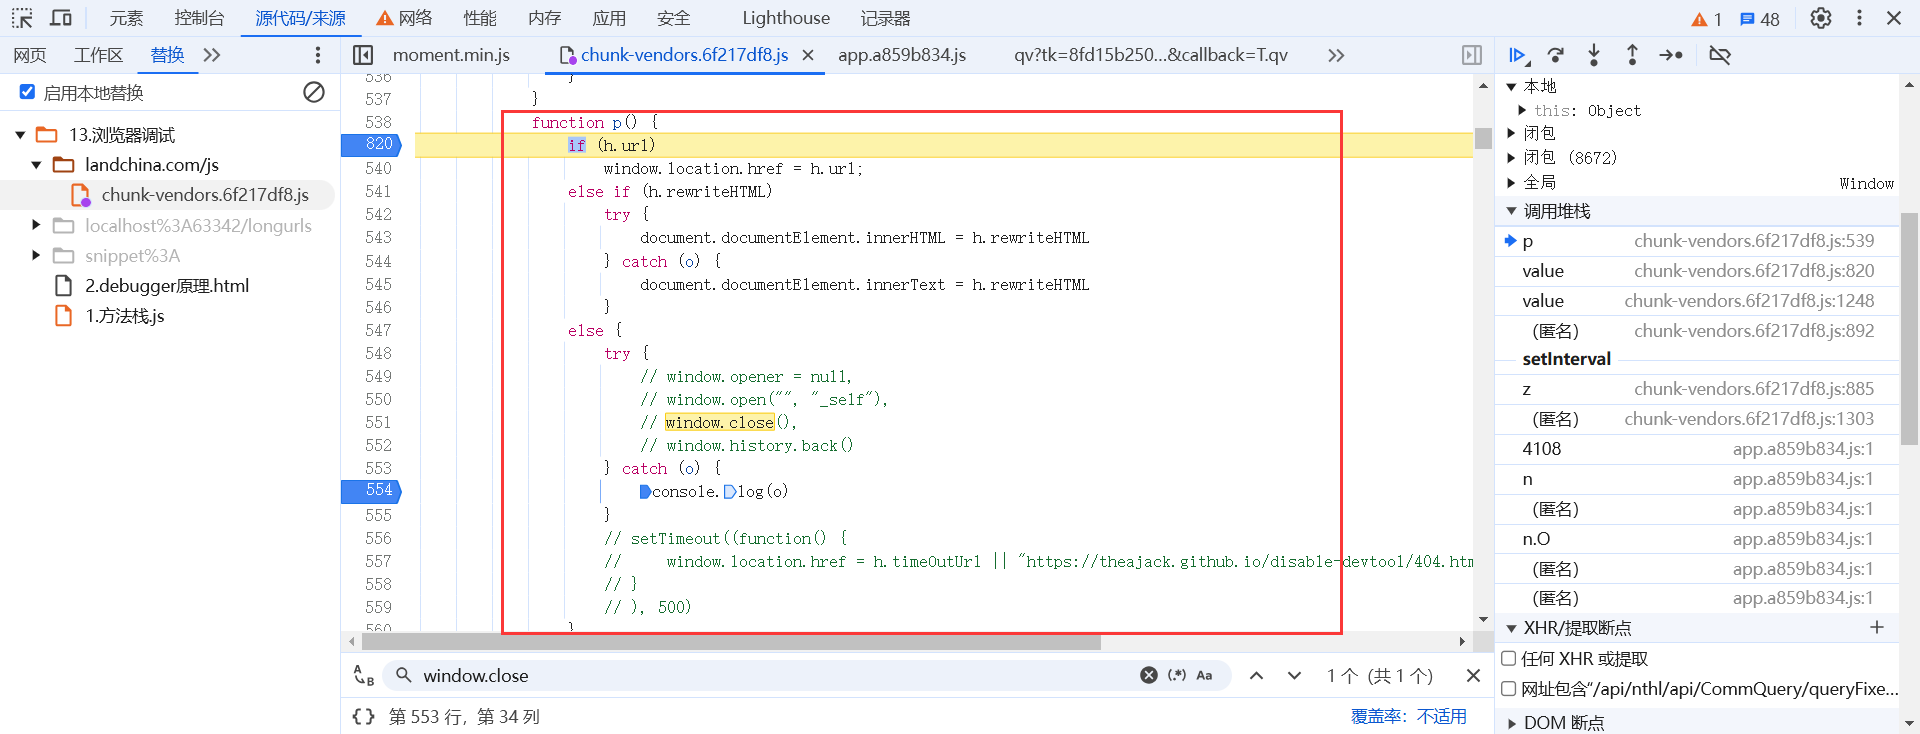The image size is (1920, 734).
Task: Switch to the 元素 panel
Action: 126,18
